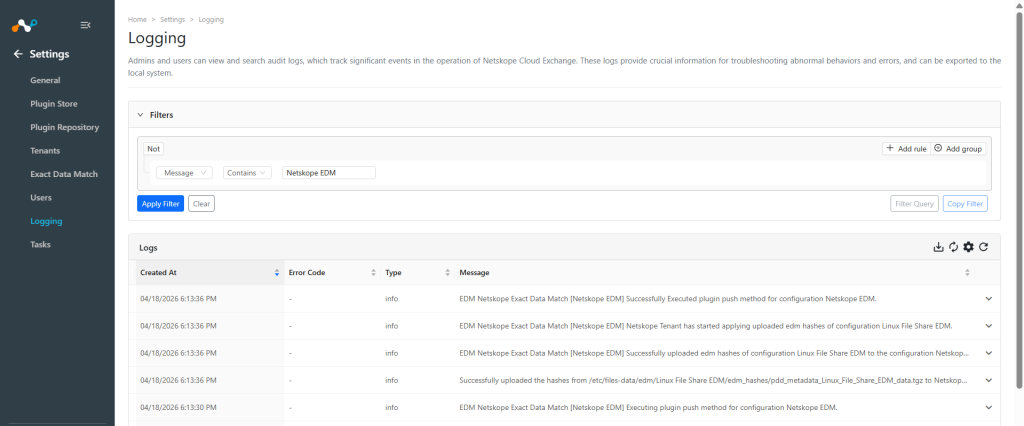Expand row 'Successfully uploaded the hashes from /etc'
1024x426 pixels.
tap(988, 380)
